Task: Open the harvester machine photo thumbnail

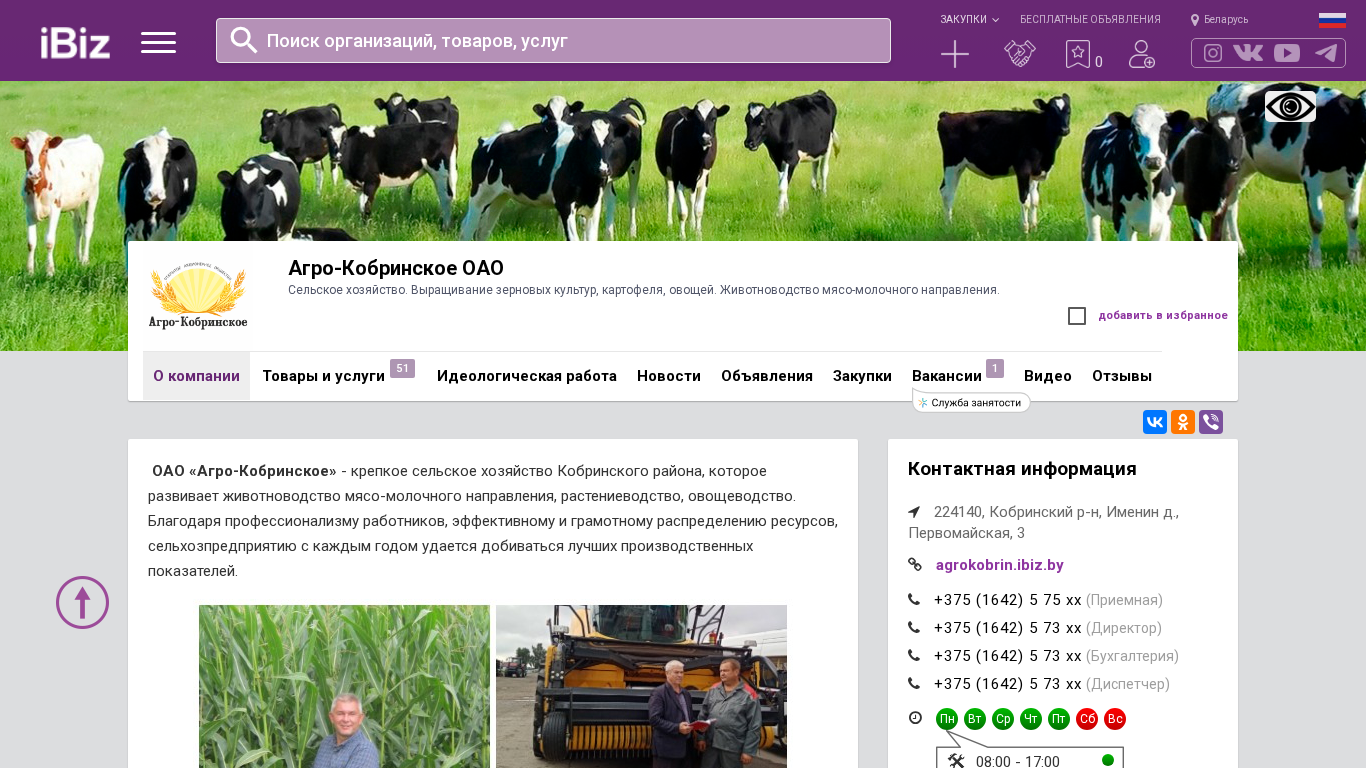Action: tap(641, 686)
